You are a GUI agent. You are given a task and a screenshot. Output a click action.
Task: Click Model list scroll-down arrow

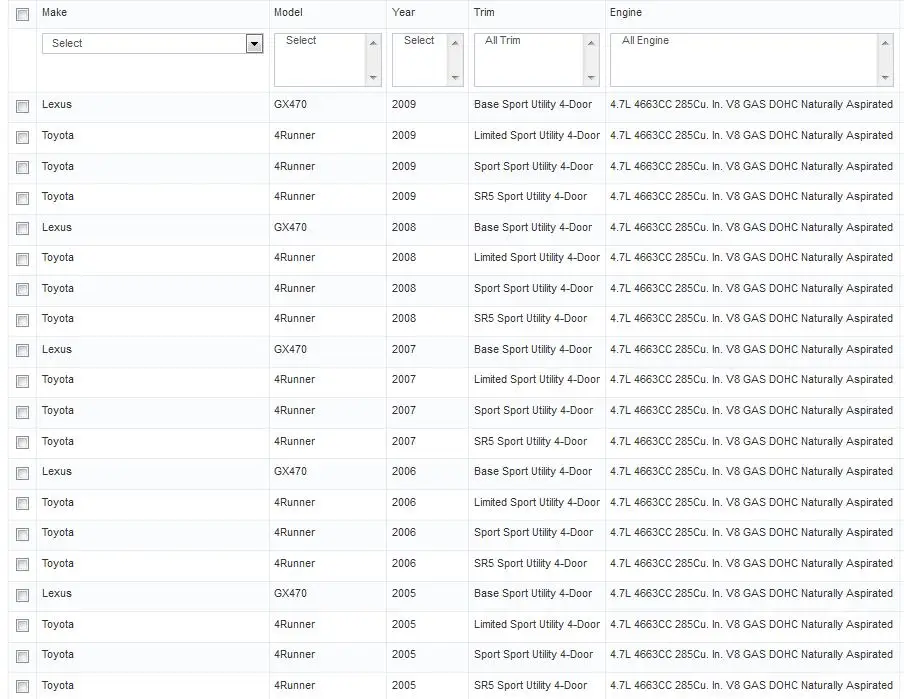pos(373,77)
